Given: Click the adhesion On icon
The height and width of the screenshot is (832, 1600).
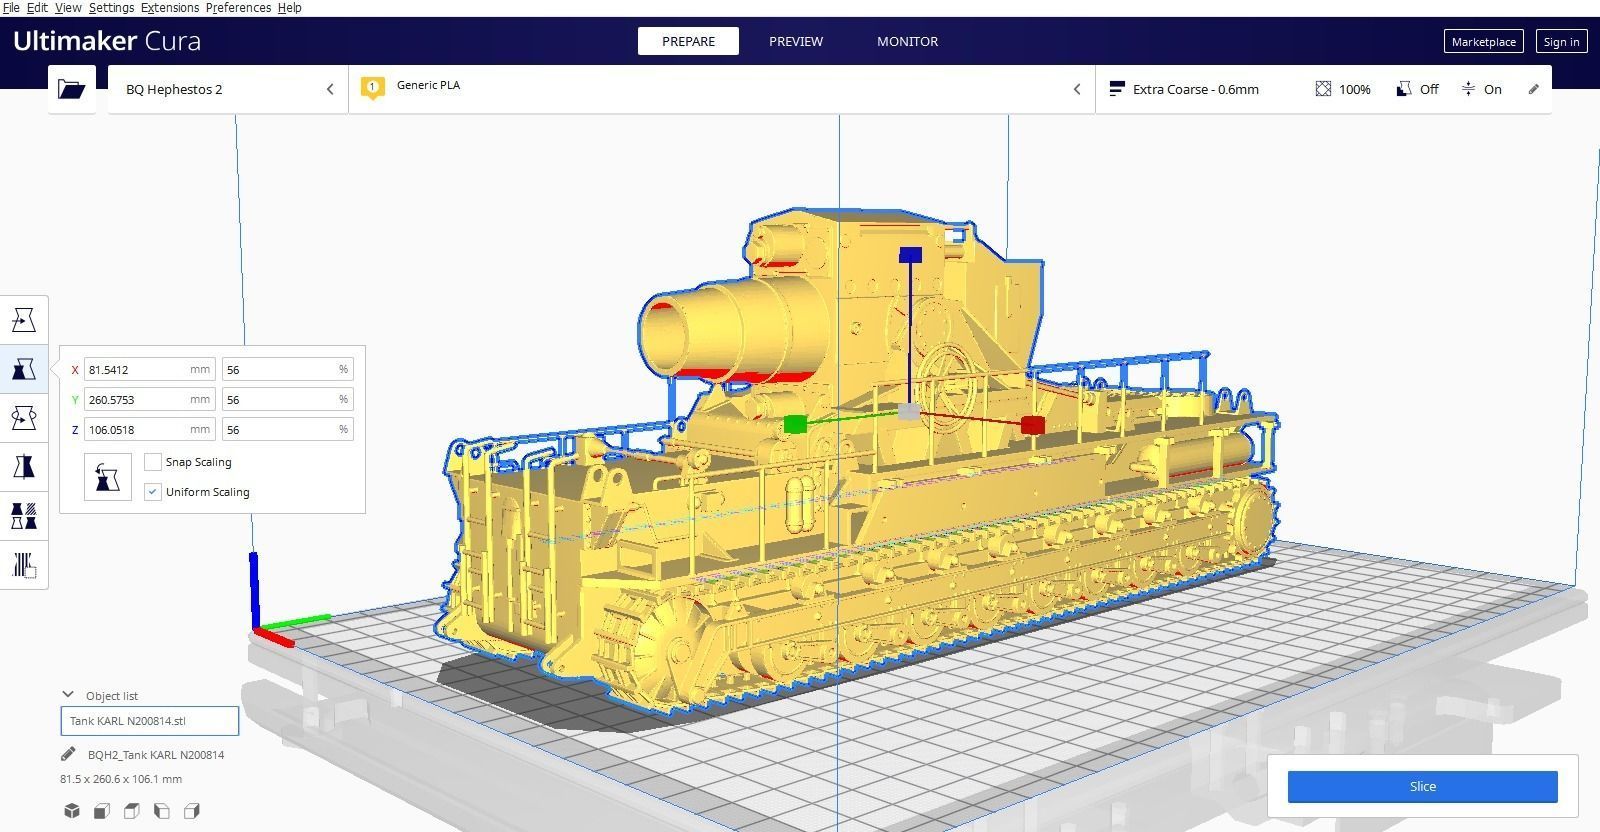Looking at the screenshot, I should pos(1468,89).
